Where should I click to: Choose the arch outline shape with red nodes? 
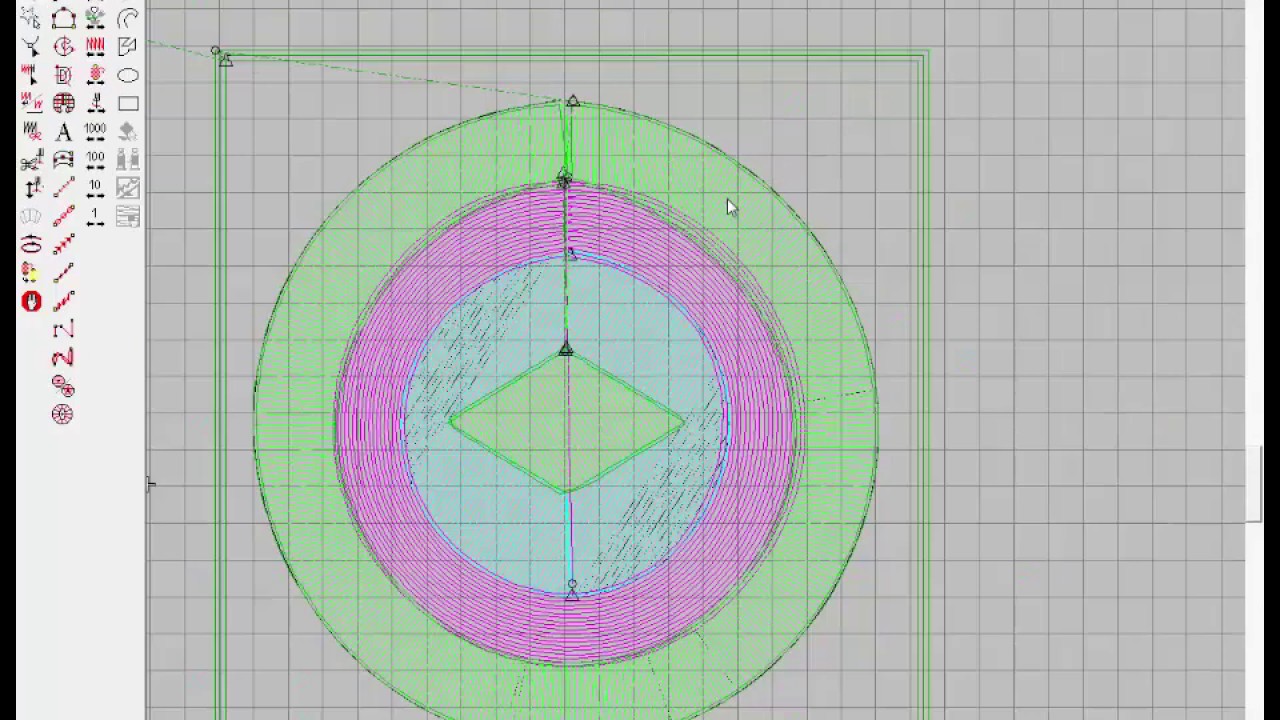point(63,18)
